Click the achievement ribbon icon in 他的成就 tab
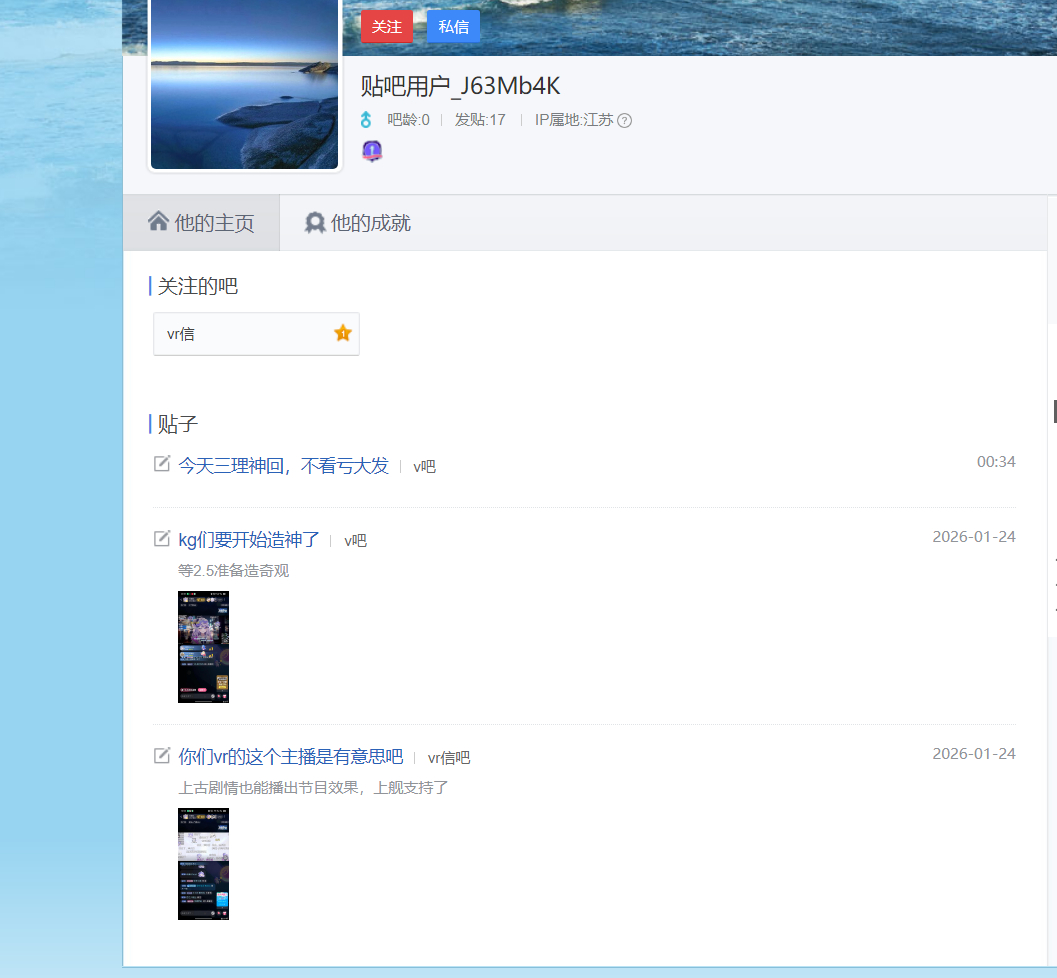 (x=315, y=223)
